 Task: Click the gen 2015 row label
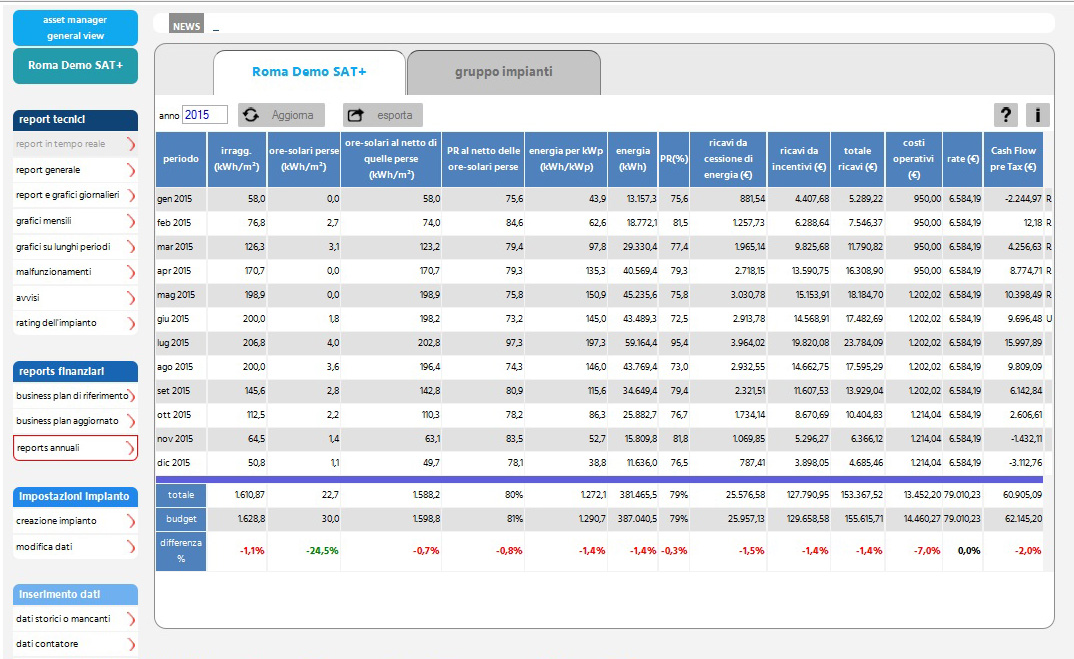pyautogui.click(x=175, y=199)
